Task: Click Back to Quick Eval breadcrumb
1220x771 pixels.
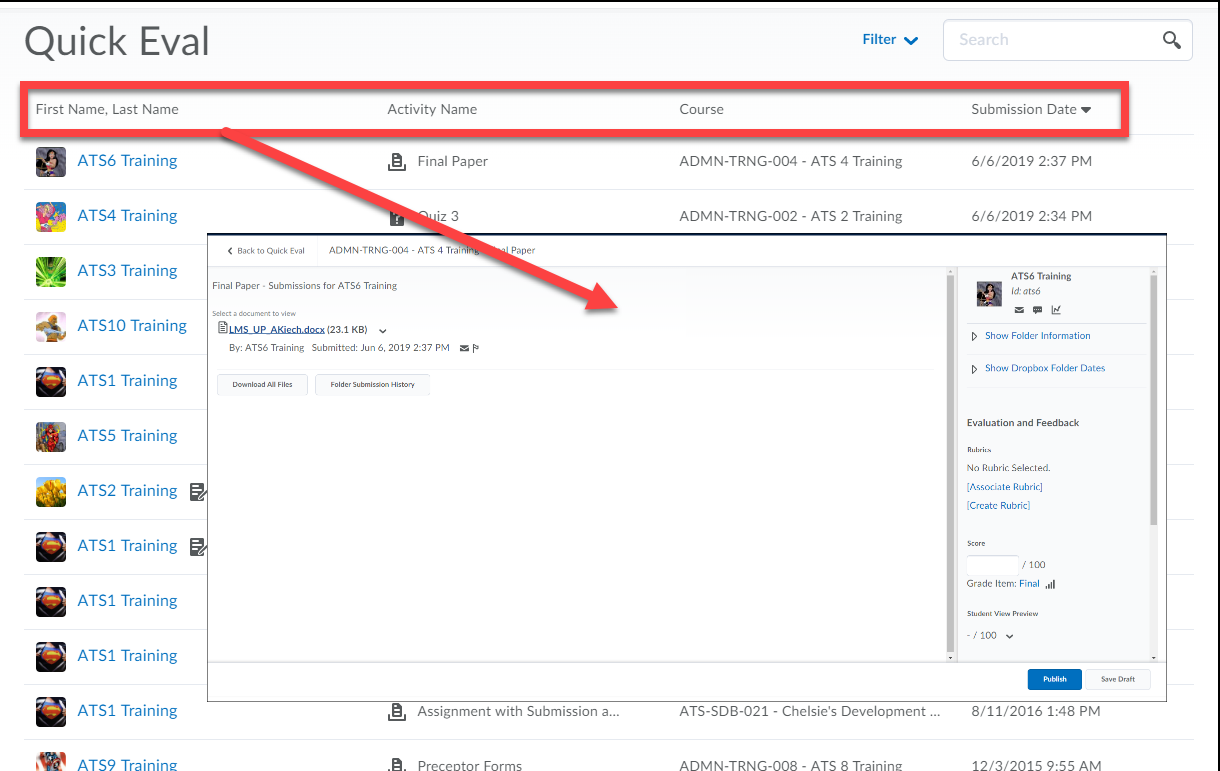Action: pos(264,250)
